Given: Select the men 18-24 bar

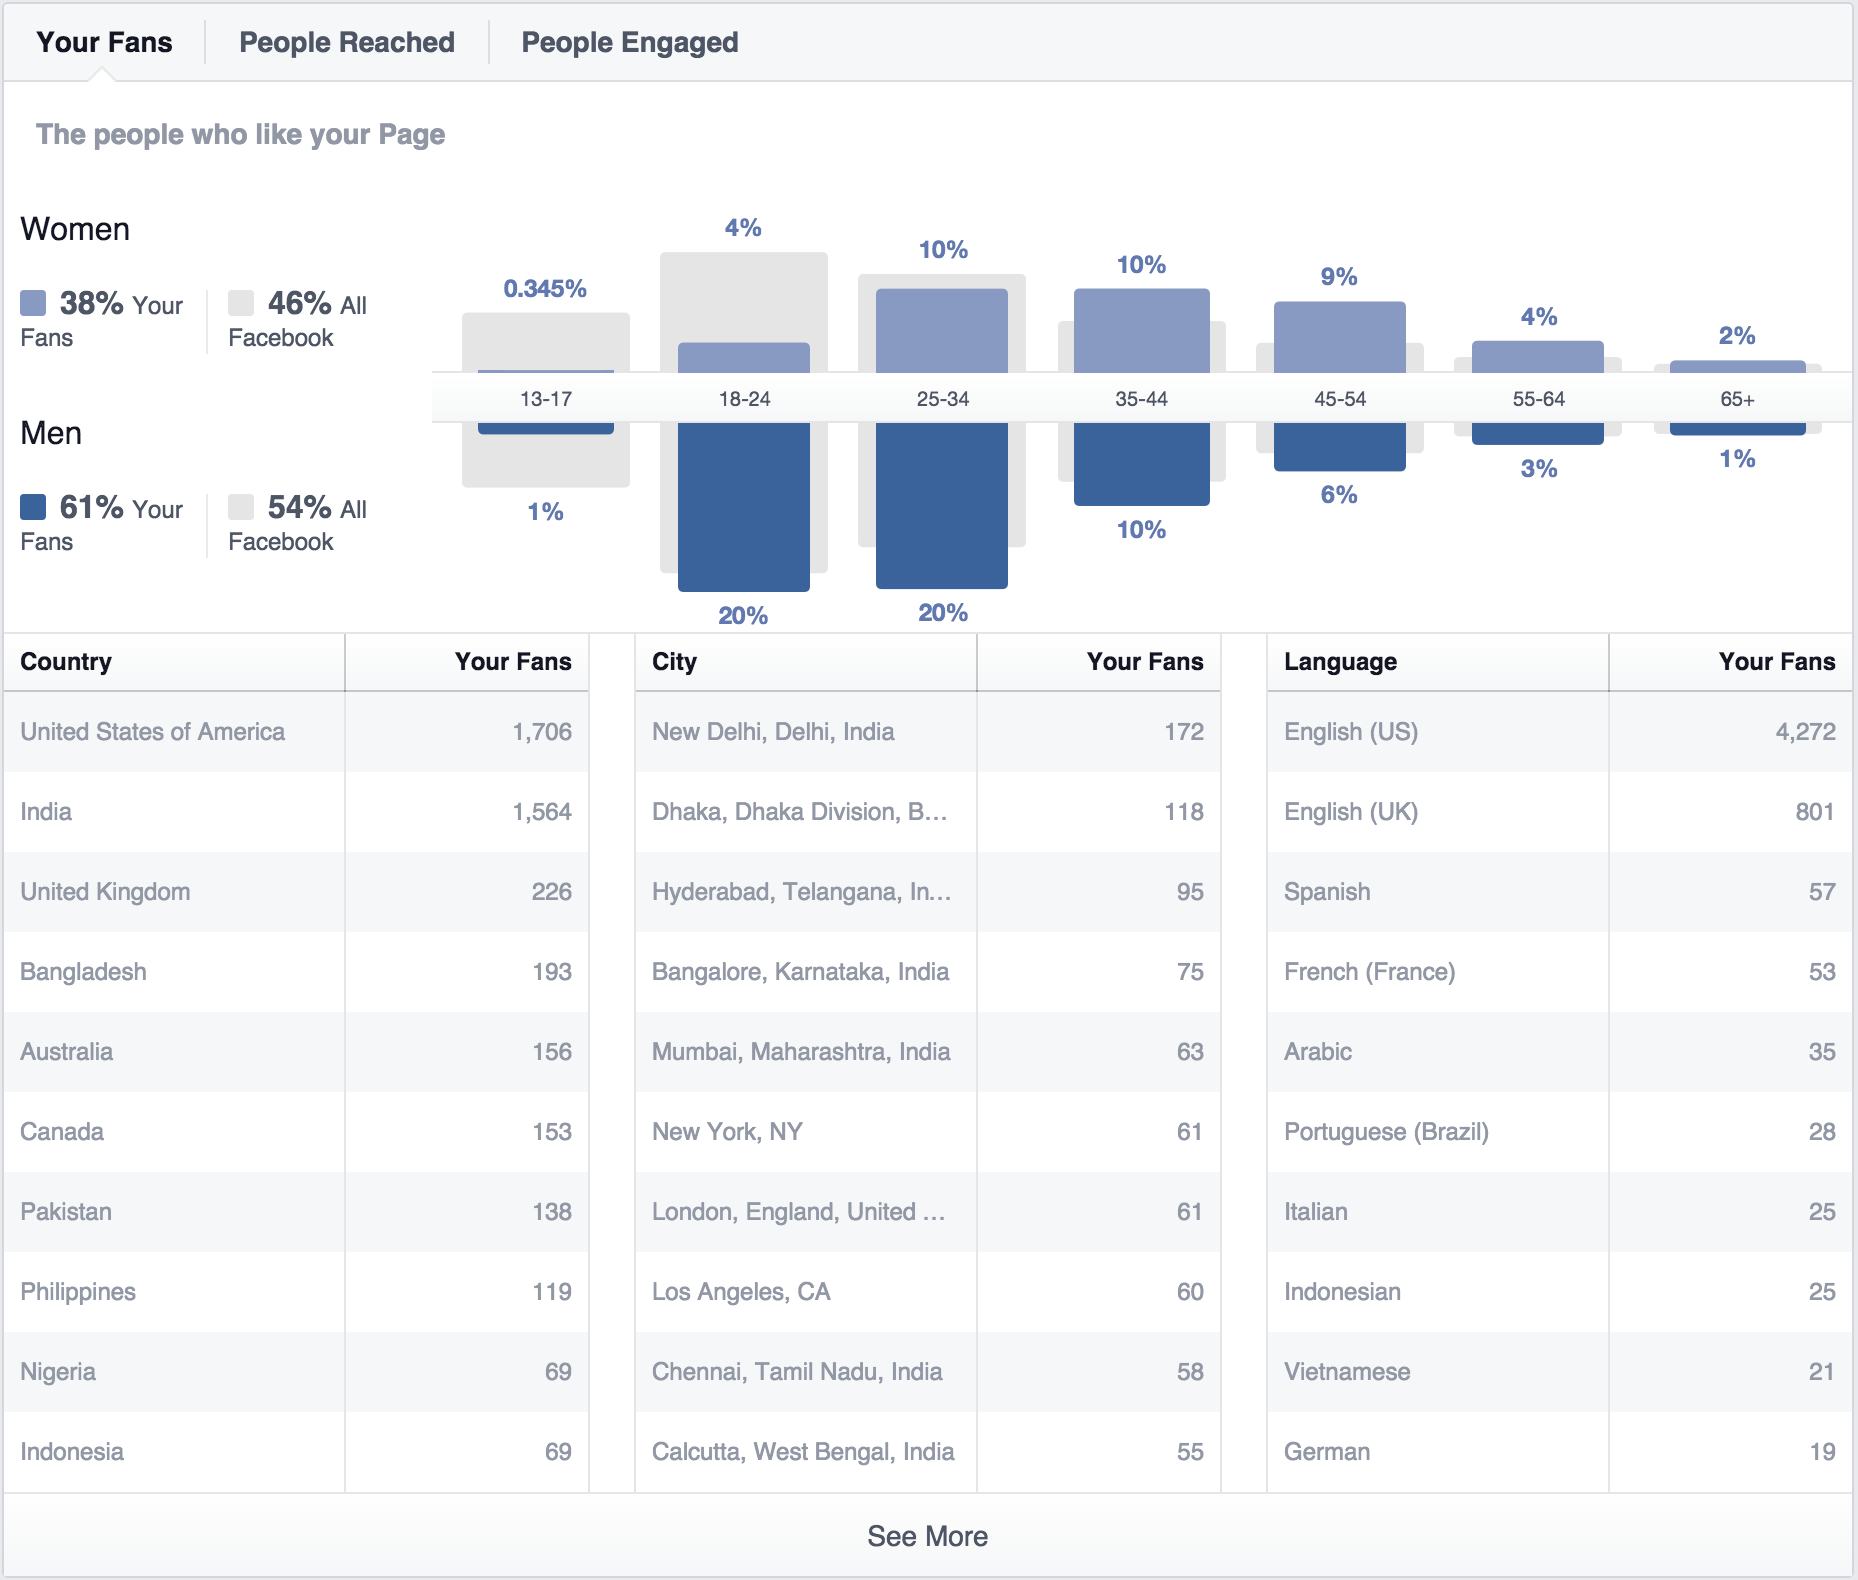Looking at the screenshot, I should click(744, 507).
